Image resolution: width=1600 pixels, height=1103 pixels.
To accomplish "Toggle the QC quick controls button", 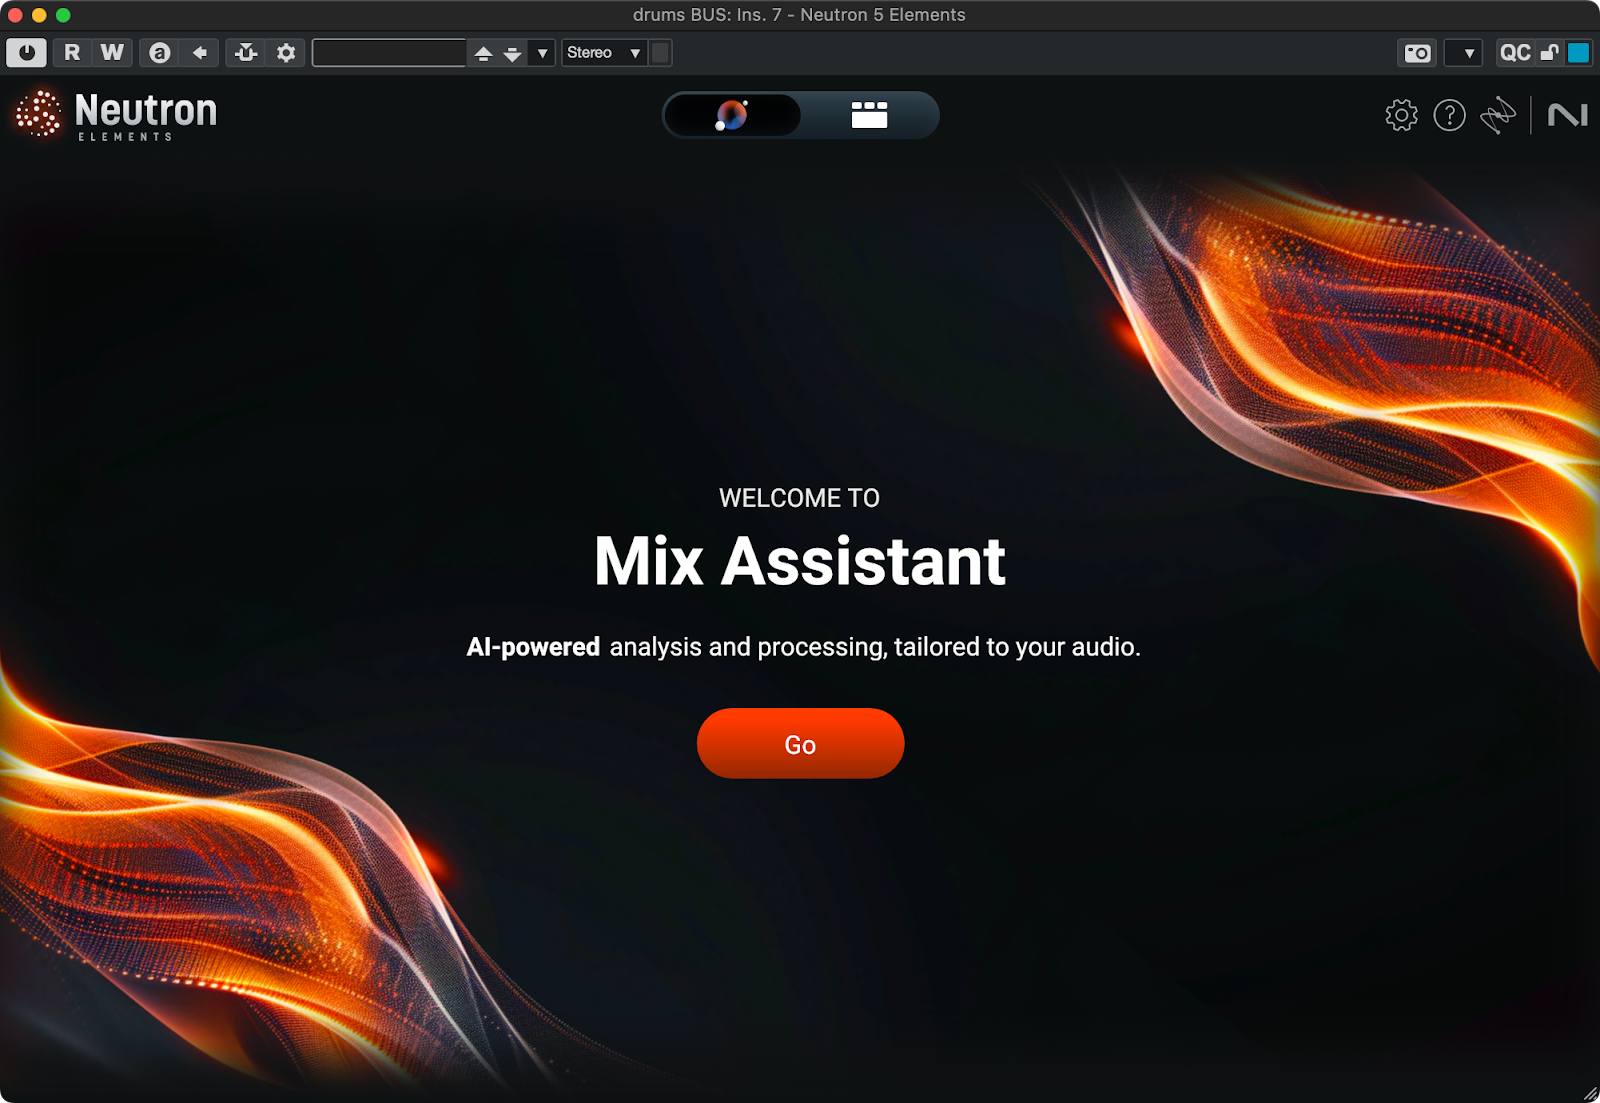I will point(1515,53).
